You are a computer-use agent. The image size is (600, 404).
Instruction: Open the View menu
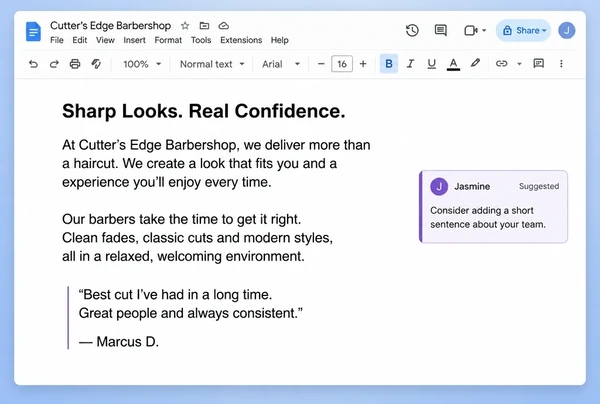click(x=105, y=40)
